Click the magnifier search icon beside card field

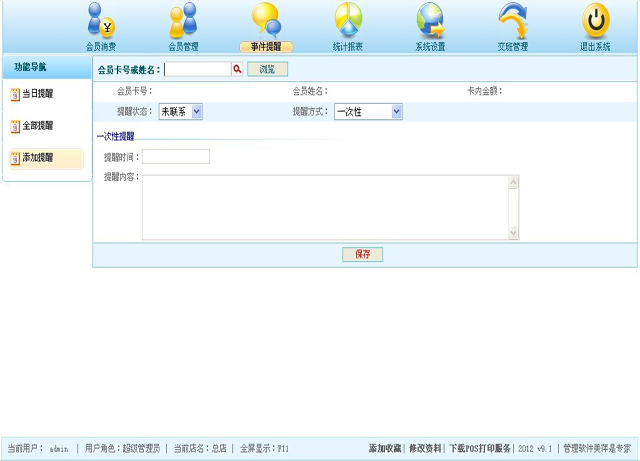coord(237,69)
